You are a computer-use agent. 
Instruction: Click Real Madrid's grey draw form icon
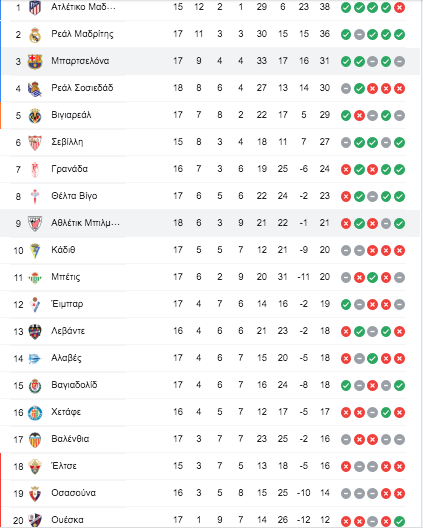(359, 34)
